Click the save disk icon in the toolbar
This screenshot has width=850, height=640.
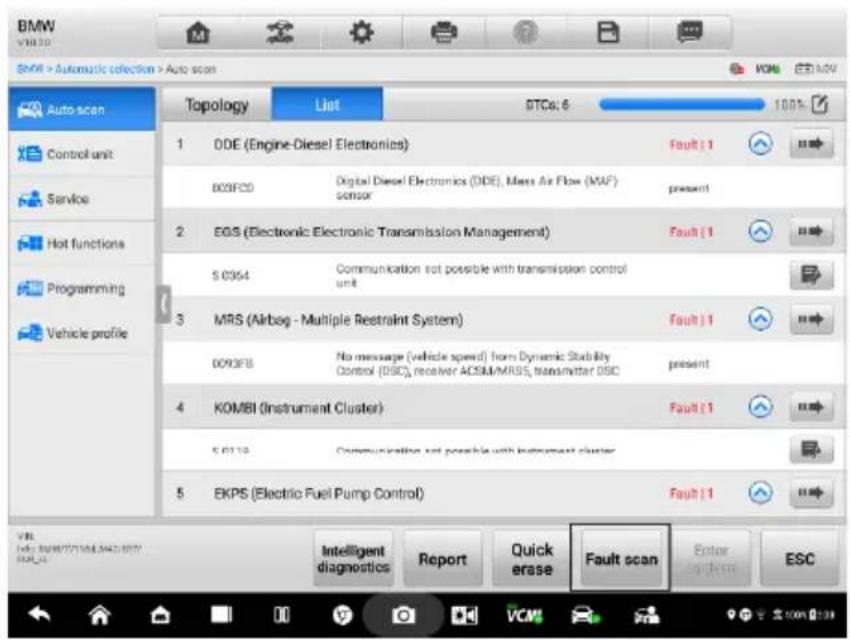pyautogui.click(x=608, y=33)
